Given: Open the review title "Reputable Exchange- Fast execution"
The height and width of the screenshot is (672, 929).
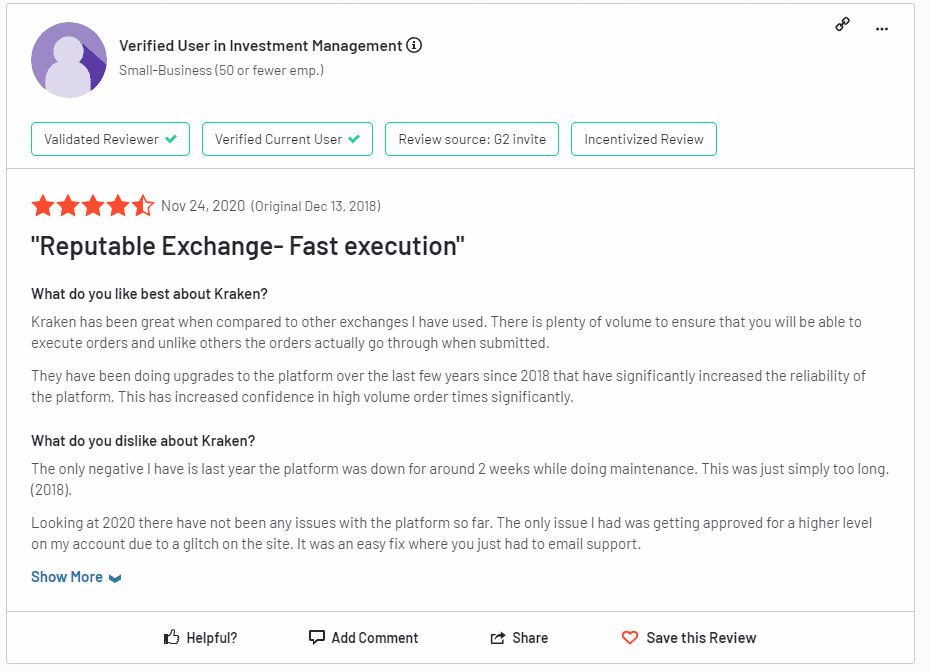Looking at the screenshot, I should pos(248,246).
